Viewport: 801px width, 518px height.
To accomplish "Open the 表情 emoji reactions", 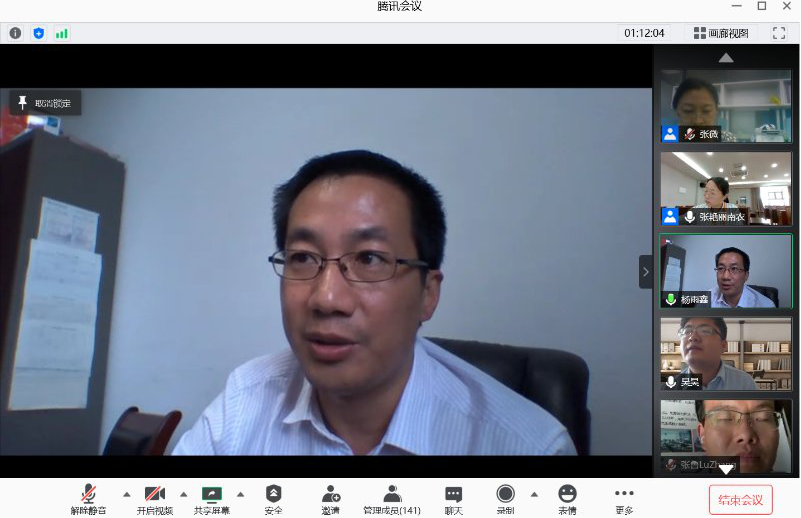I will pyautogui.click(x=567, y=497).
